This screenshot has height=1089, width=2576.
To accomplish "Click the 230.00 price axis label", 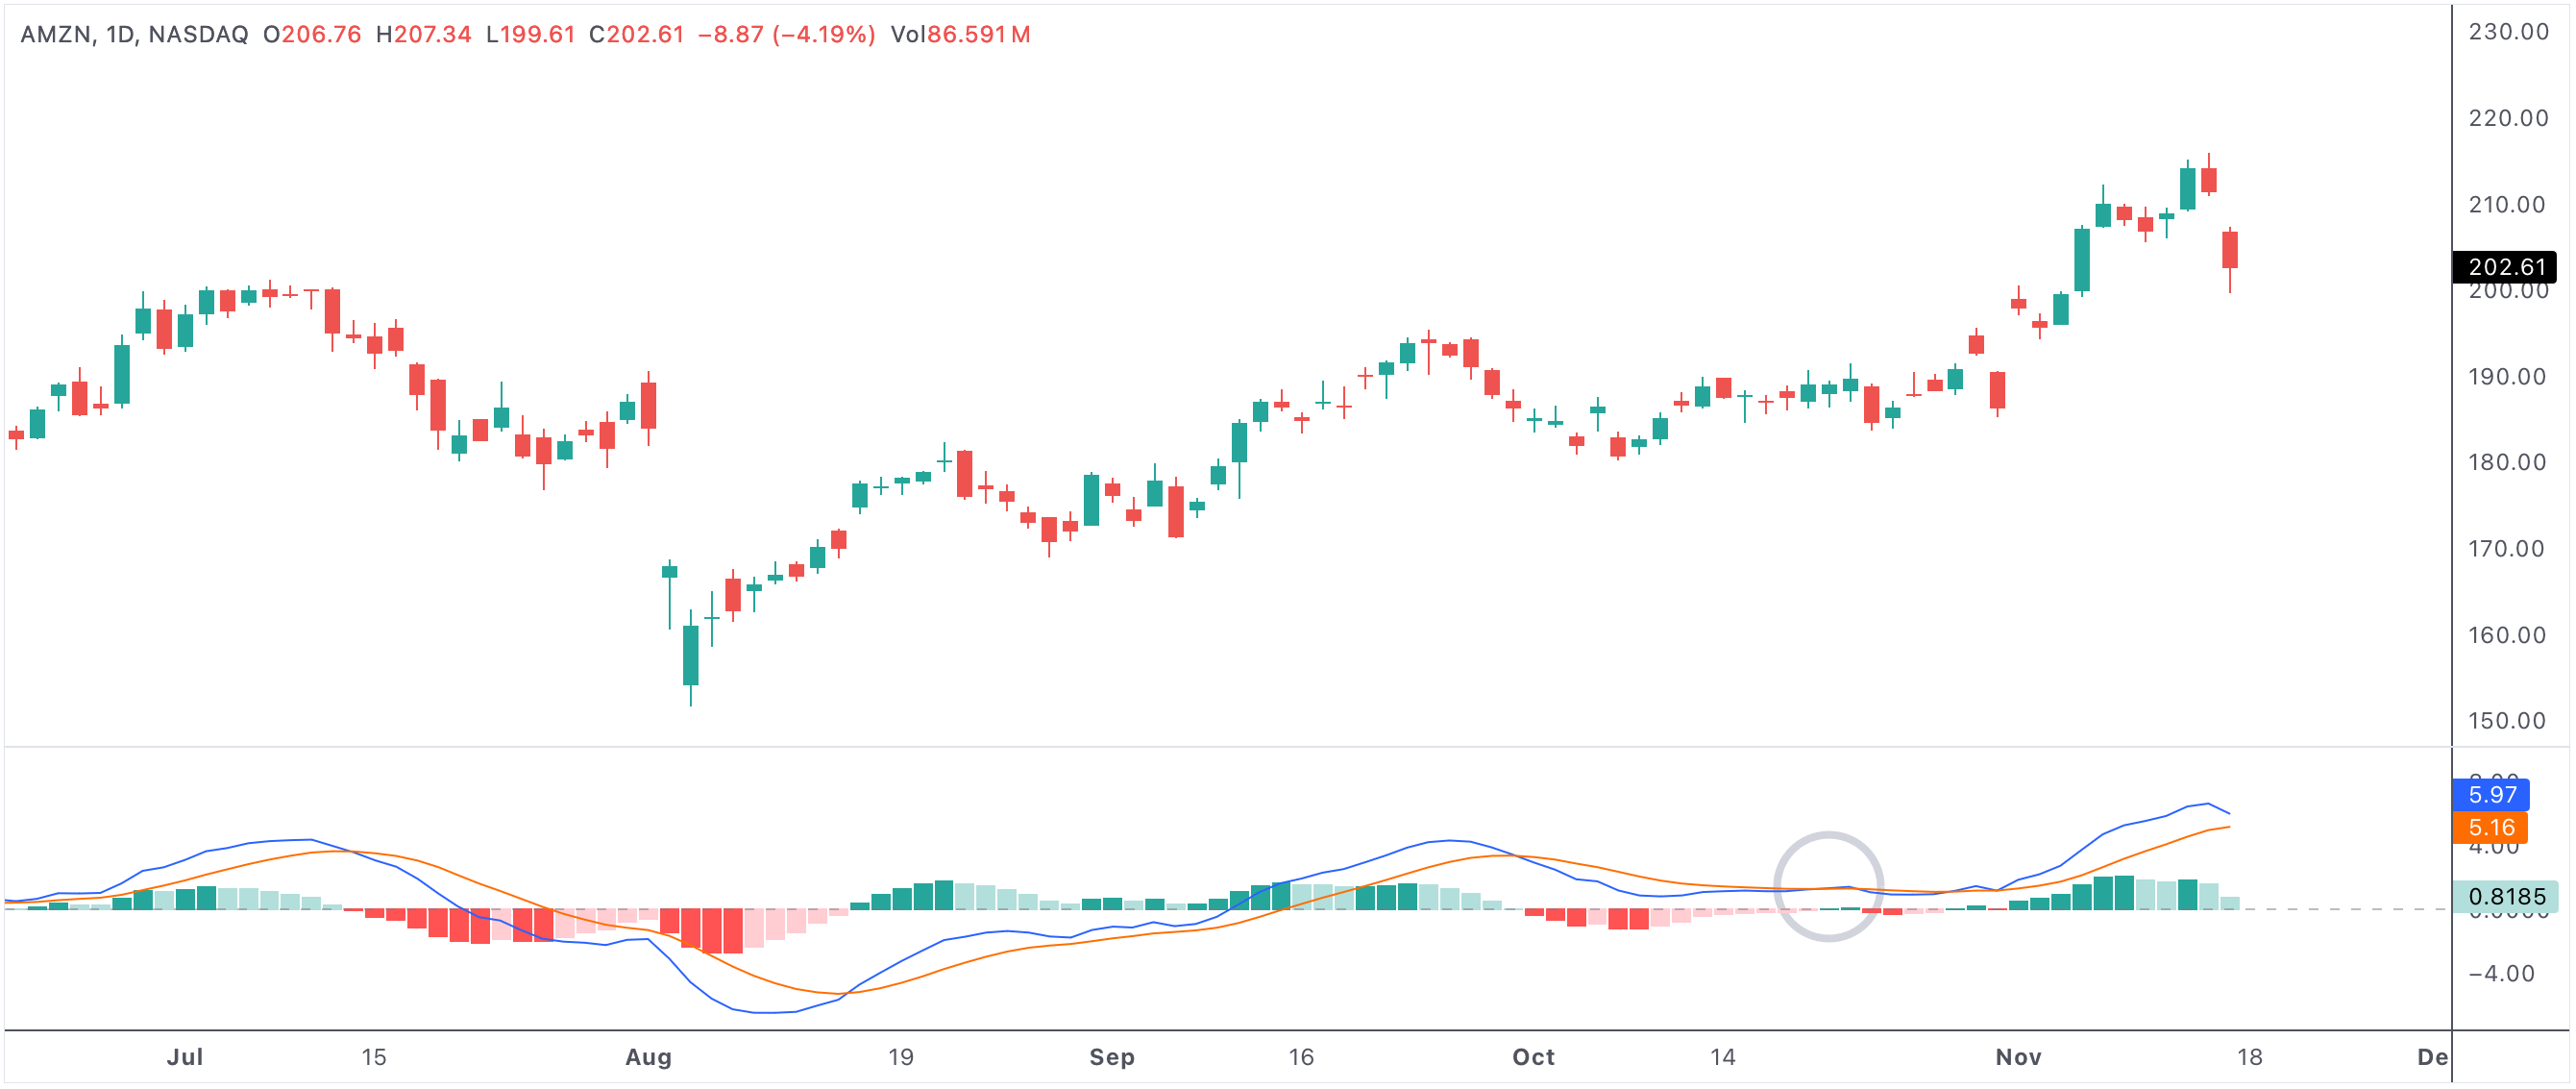I will point(2508,32).
